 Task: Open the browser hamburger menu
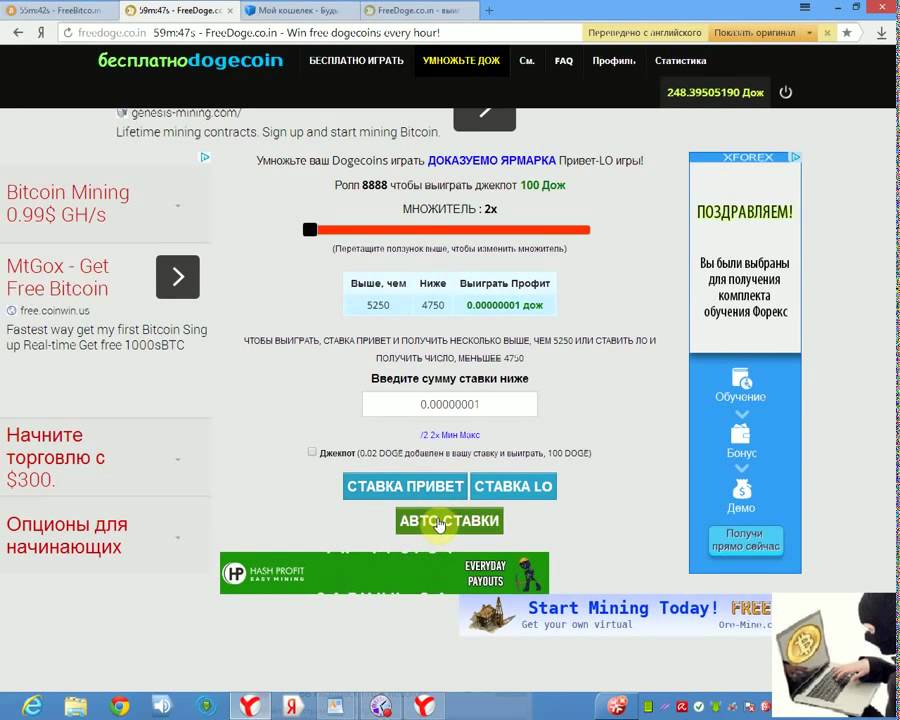[x=805, y=7]
